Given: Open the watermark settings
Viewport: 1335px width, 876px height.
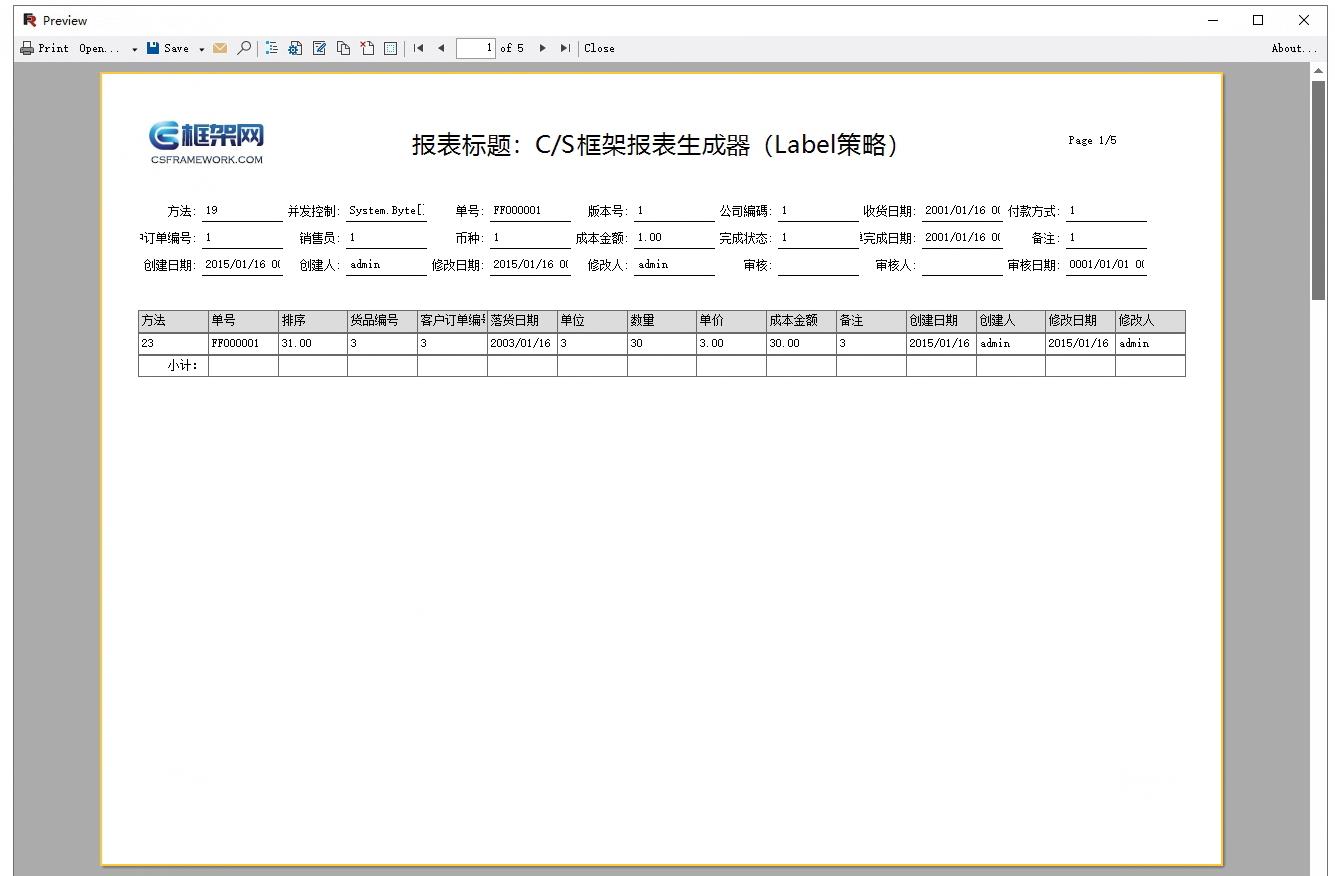Looking at the screenshot, I should click(x=388, y=48).
